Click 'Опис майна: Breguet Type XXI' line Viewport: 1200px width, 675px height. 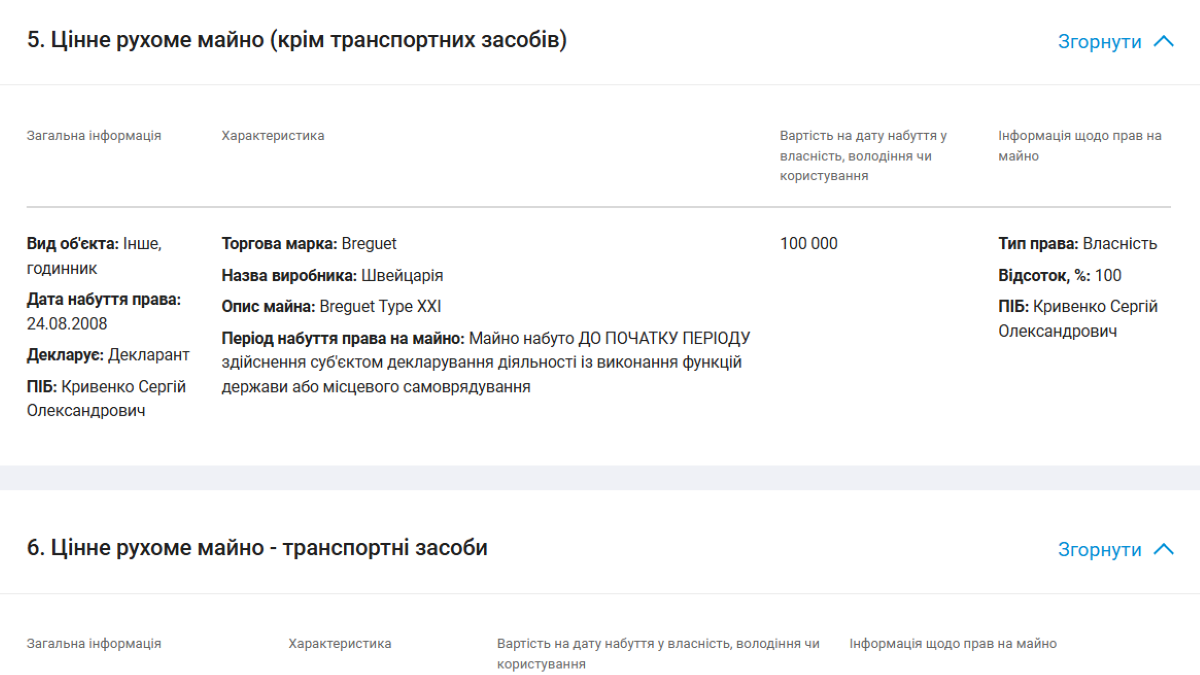(331, 306)
